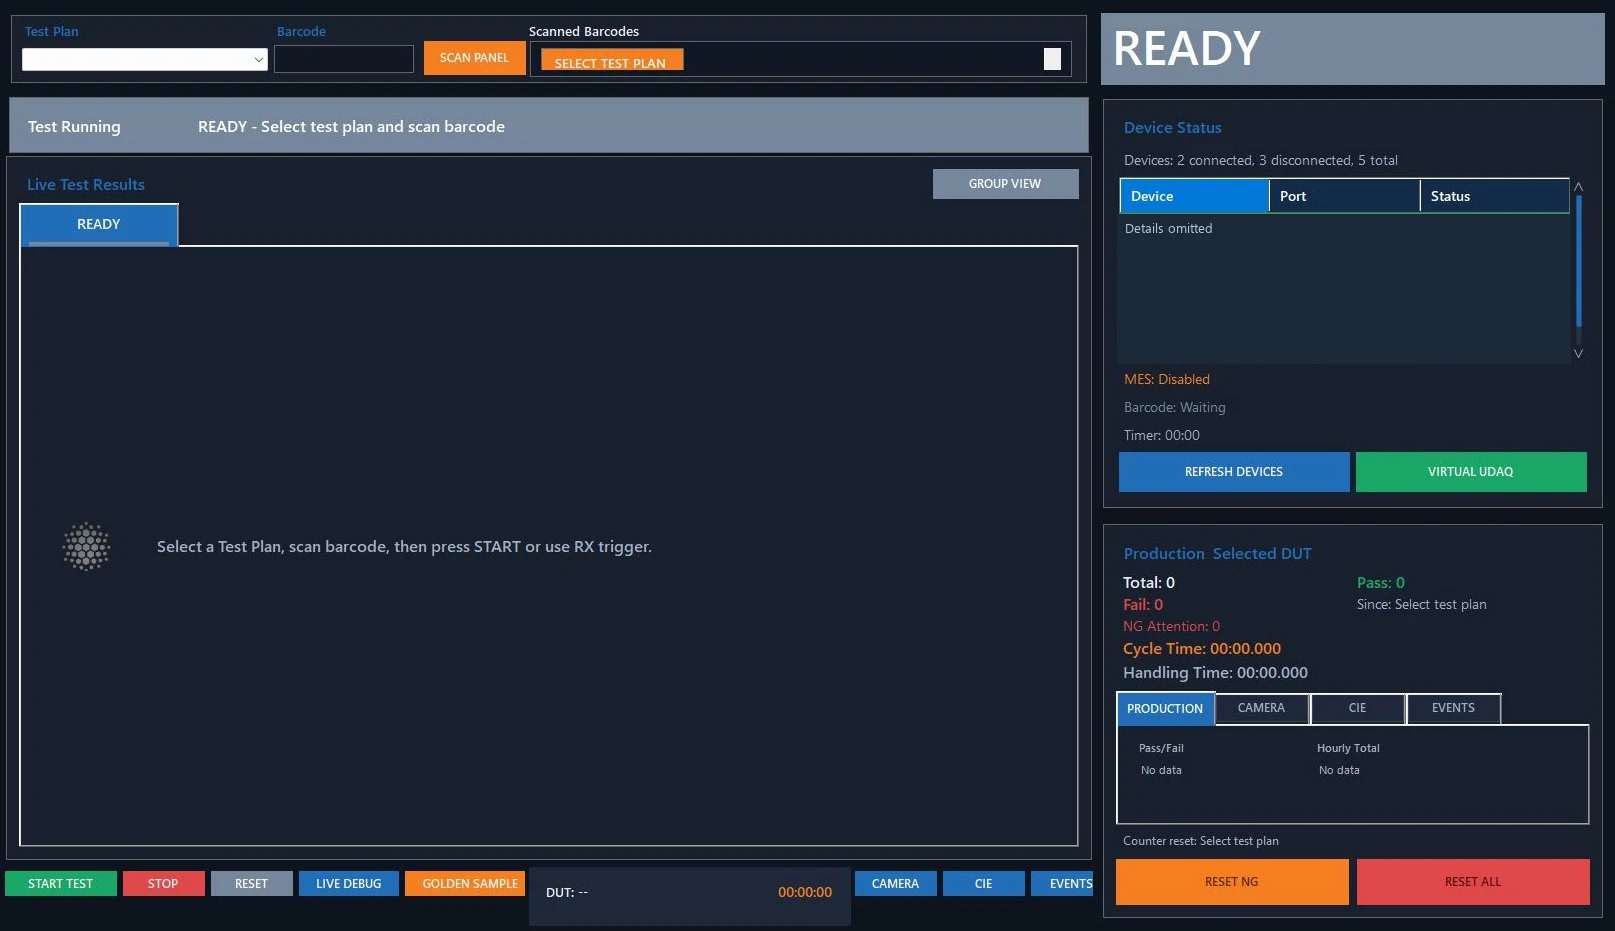Viewport: 1615px width, 931px height.
Task: Click the large READY status banner
Action: click(x=1352, y=49)
